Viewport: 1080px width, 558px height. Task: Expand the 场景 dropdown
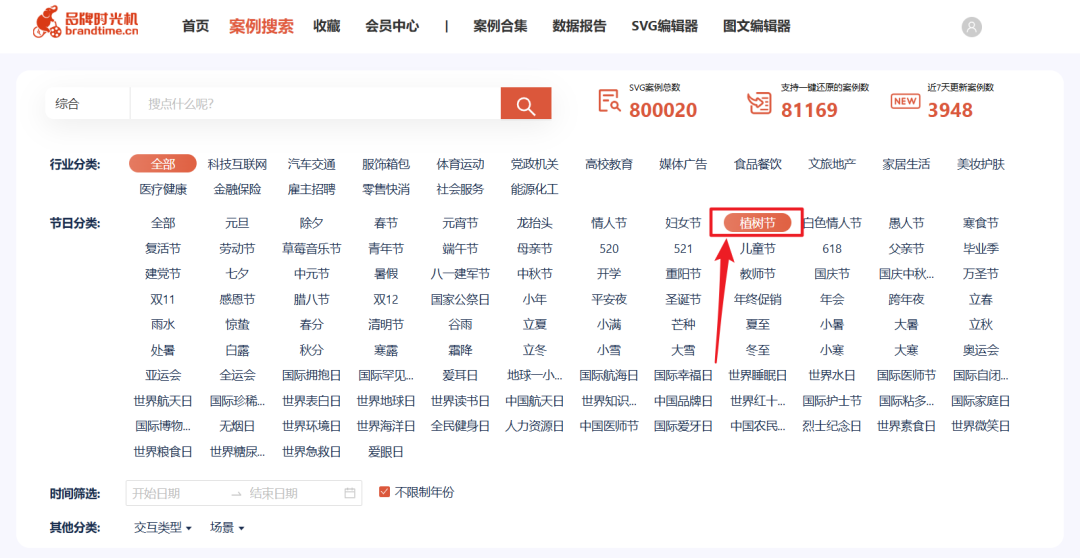coord(227,528)
